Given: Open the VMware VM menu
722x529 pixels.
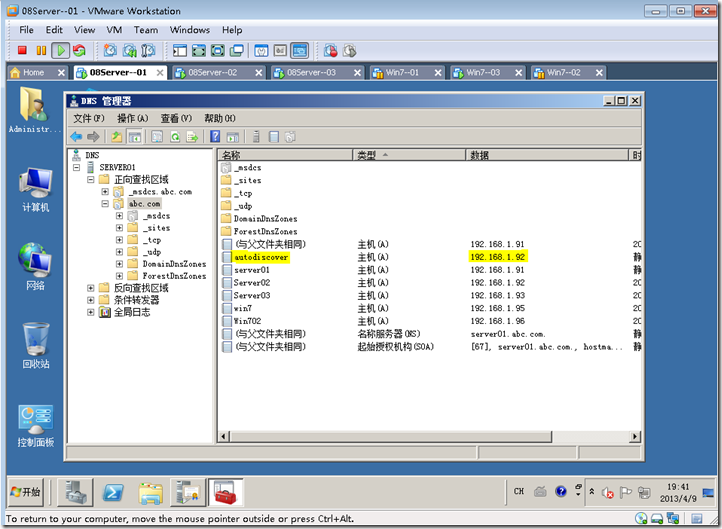Looking at the screenshot, I should tap(114, 30).
